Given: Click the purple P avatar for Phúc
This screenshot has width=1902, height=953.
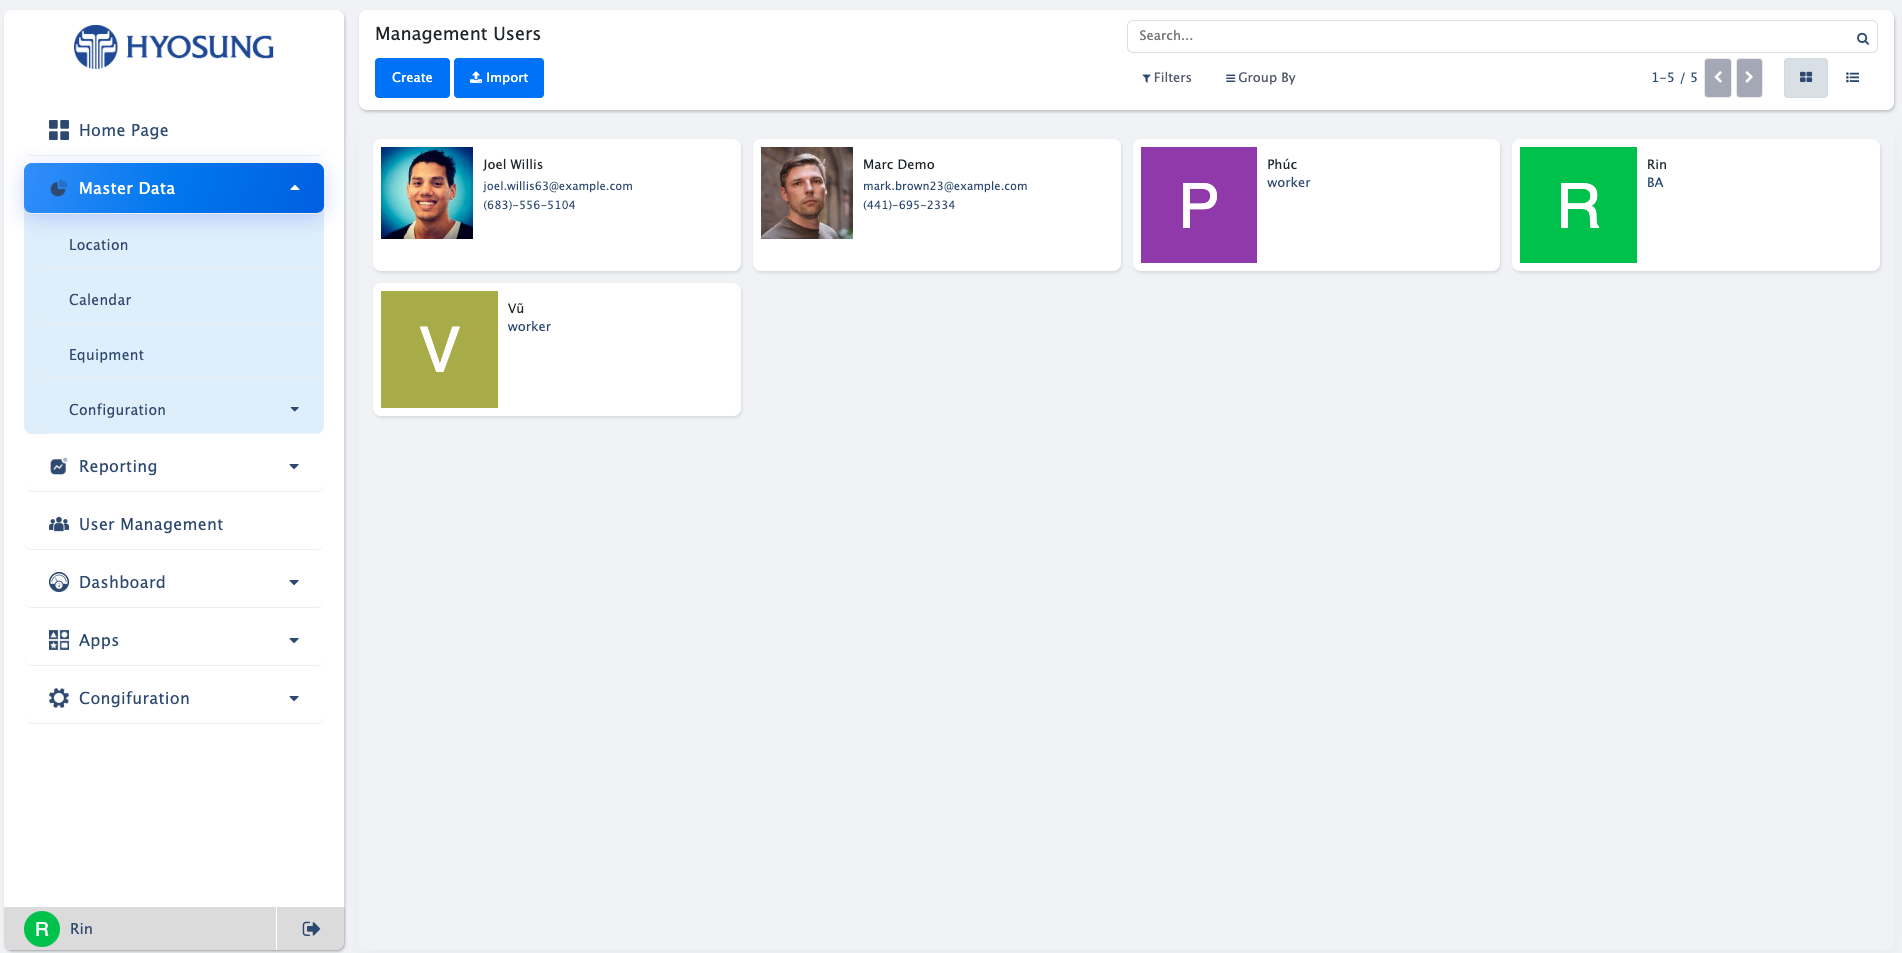Looking at the screenshot, I should tap(1199, 205).
